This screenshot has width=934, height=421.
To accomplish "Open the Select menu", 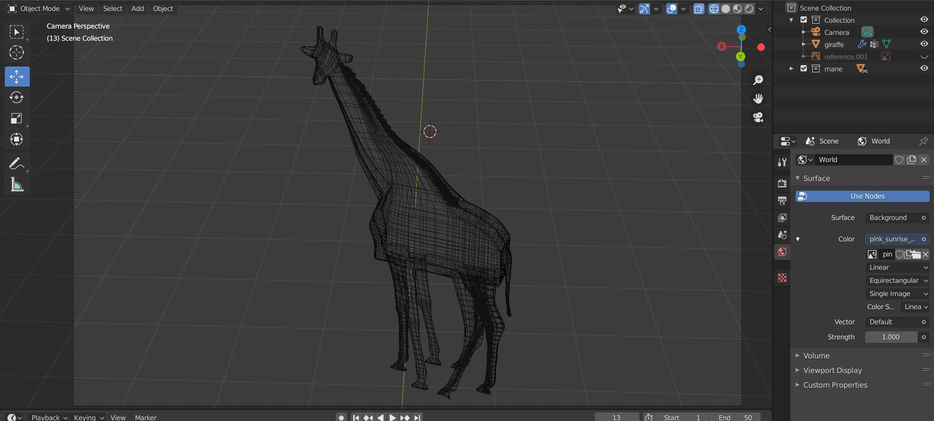I will 113,8.
